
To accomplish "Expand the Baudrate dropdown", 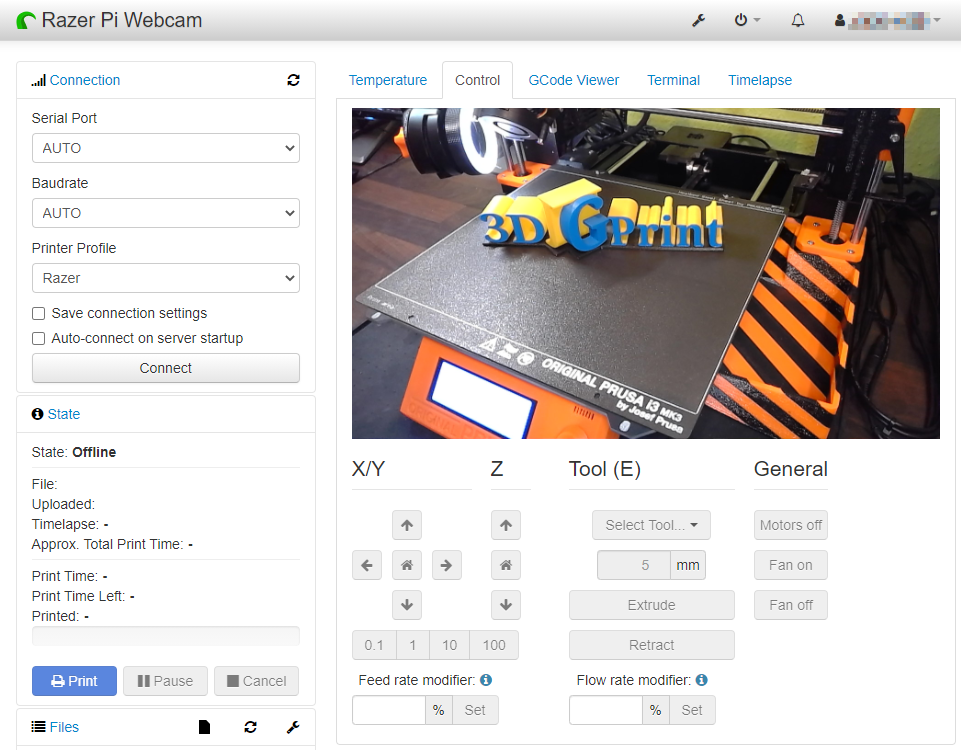I will 165,213.
